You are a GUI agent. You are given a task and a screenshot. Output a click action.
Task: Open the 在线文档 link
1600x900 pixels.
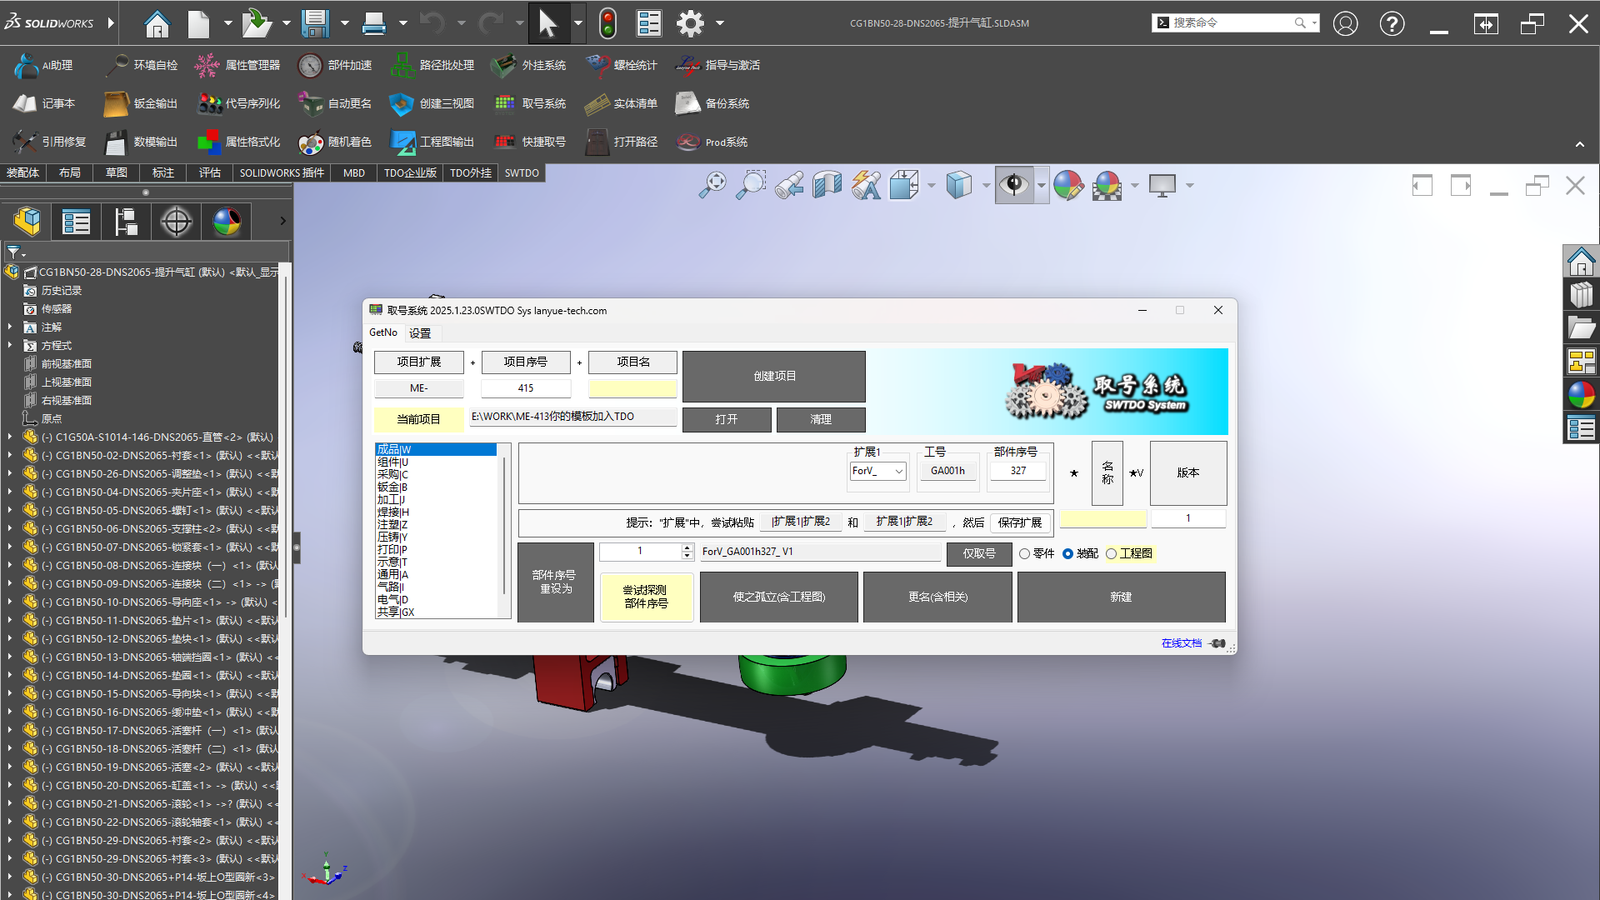(1181, 643)
